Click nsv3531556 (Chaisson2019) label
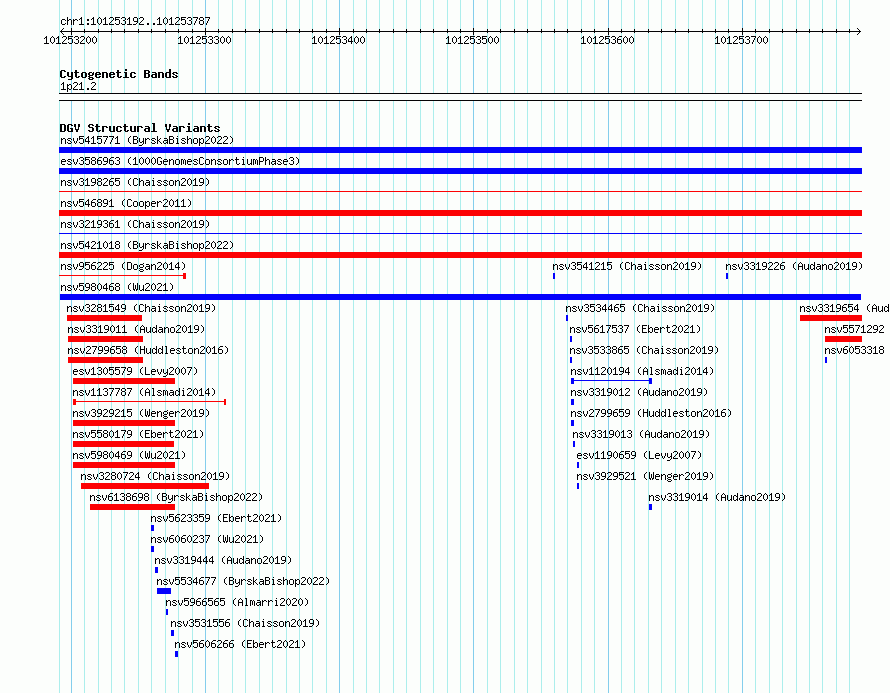 point(245,623)
